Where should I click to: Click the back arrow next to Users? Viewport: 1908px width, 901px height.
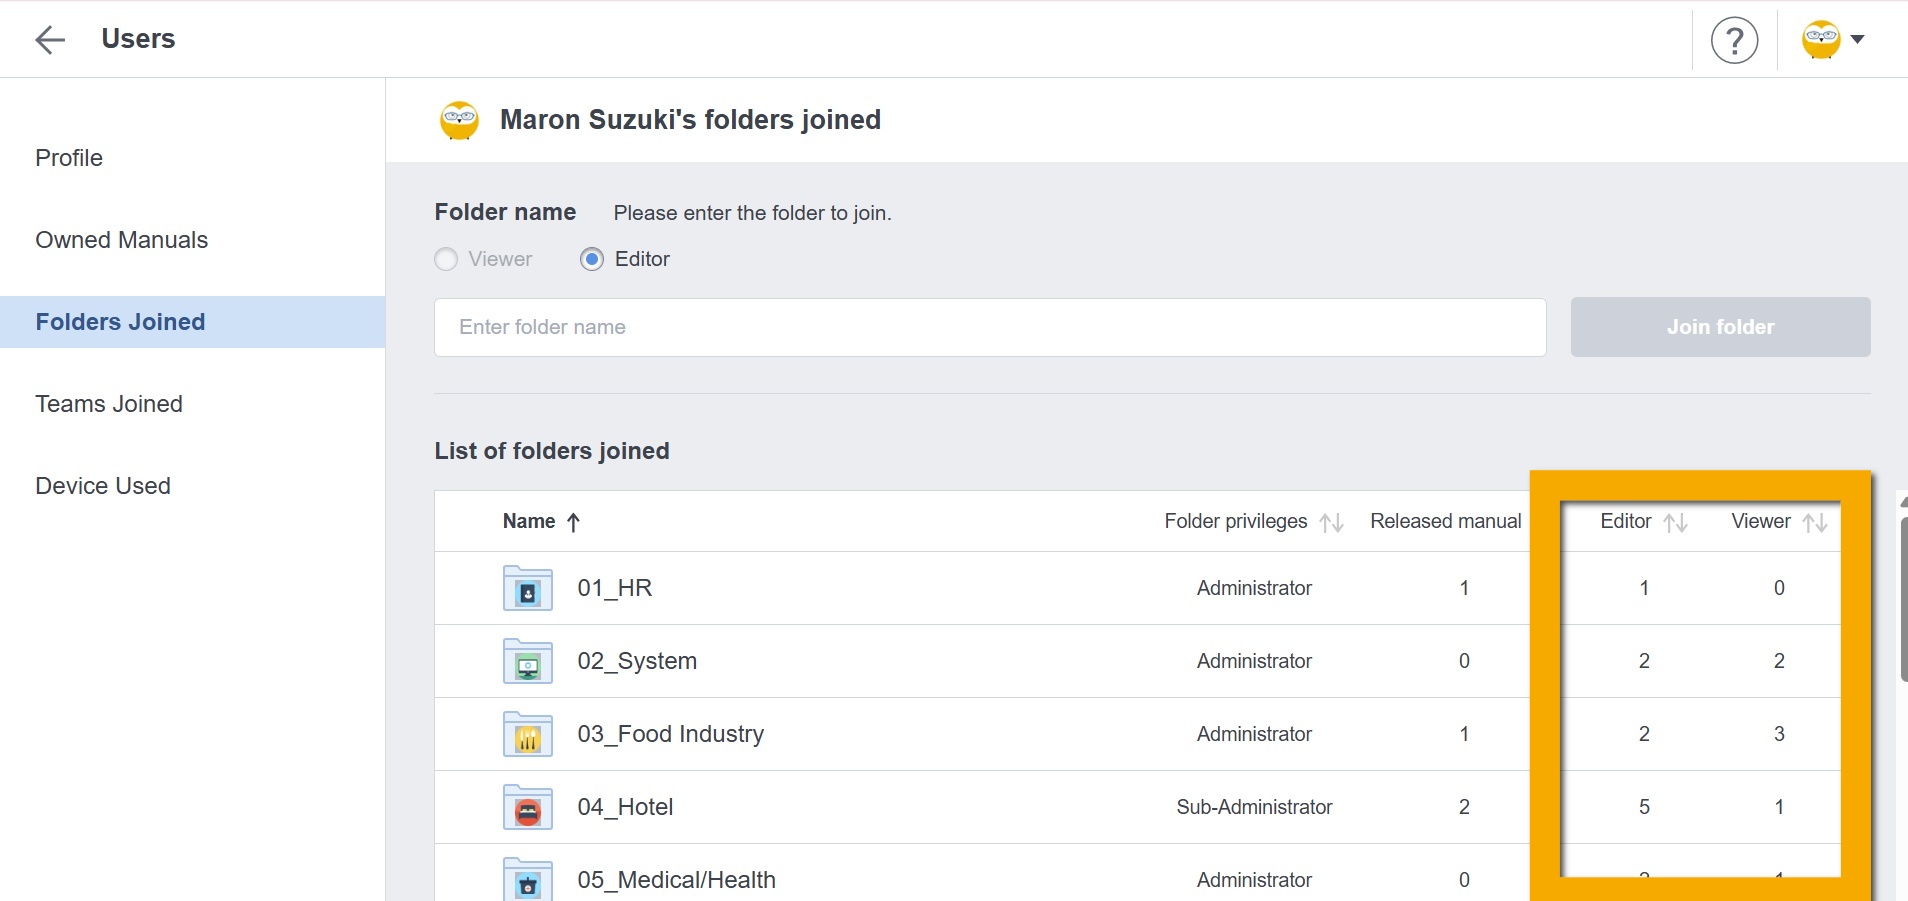pos(49,39)
